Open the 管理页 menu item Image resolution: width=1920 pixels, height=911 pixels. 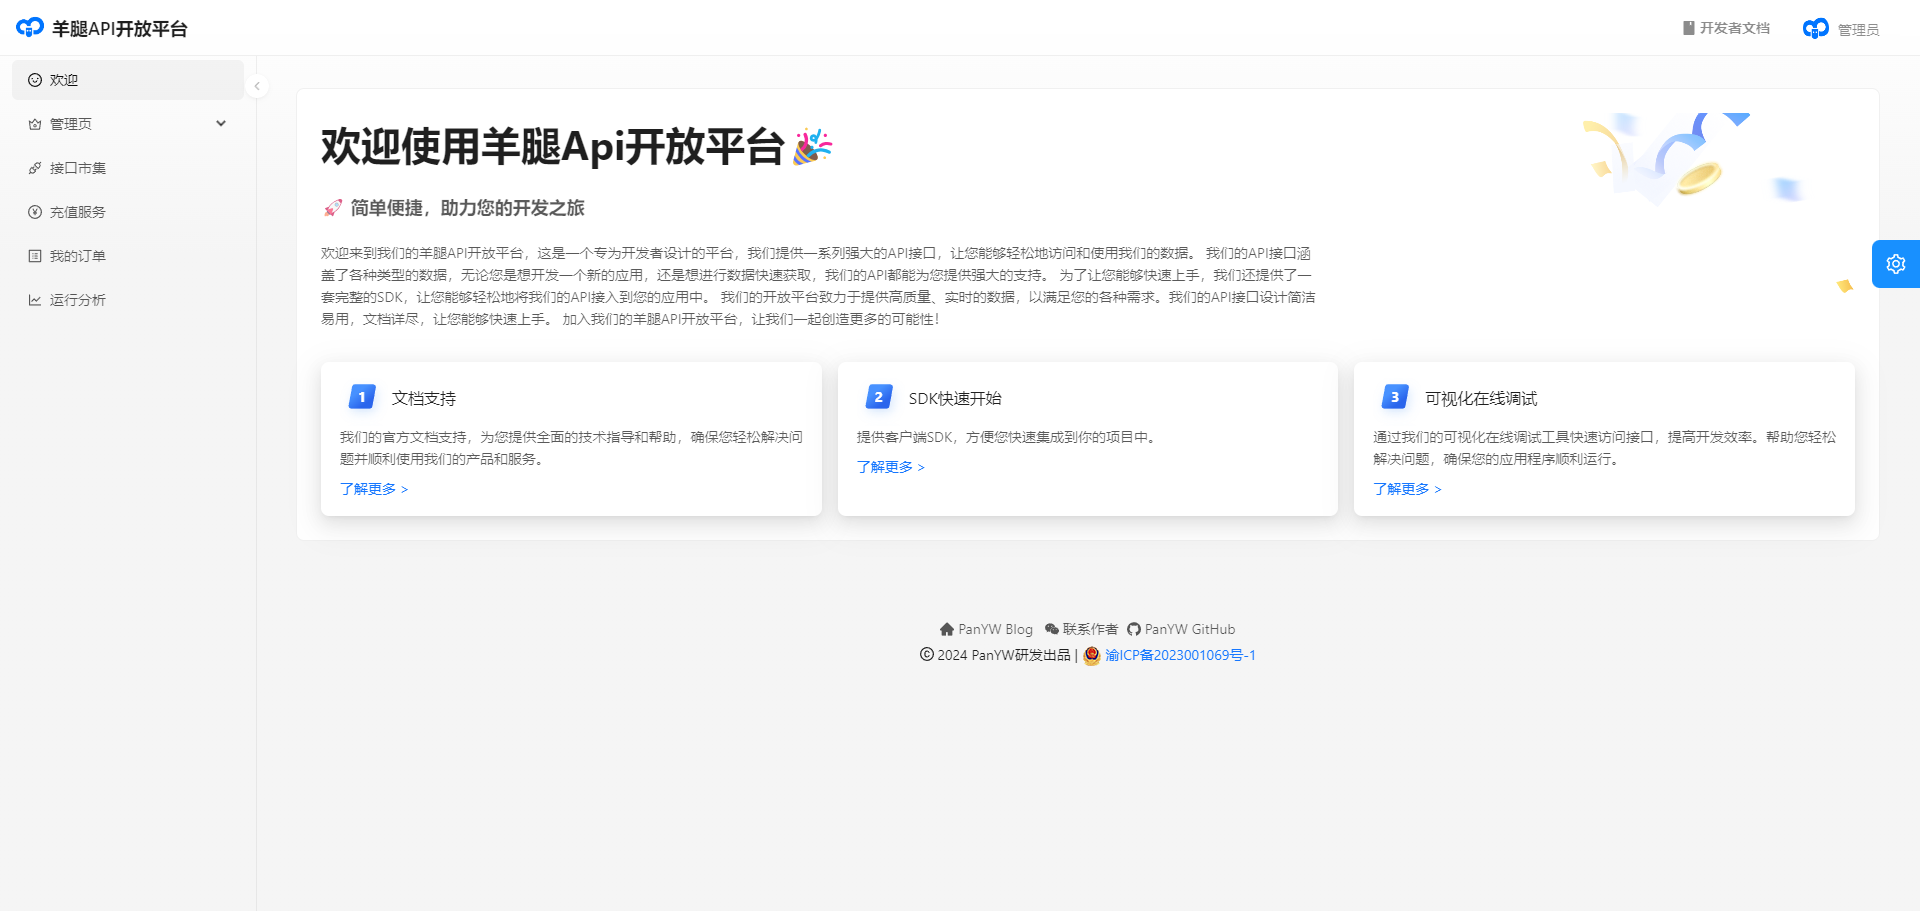coord(71,124)
